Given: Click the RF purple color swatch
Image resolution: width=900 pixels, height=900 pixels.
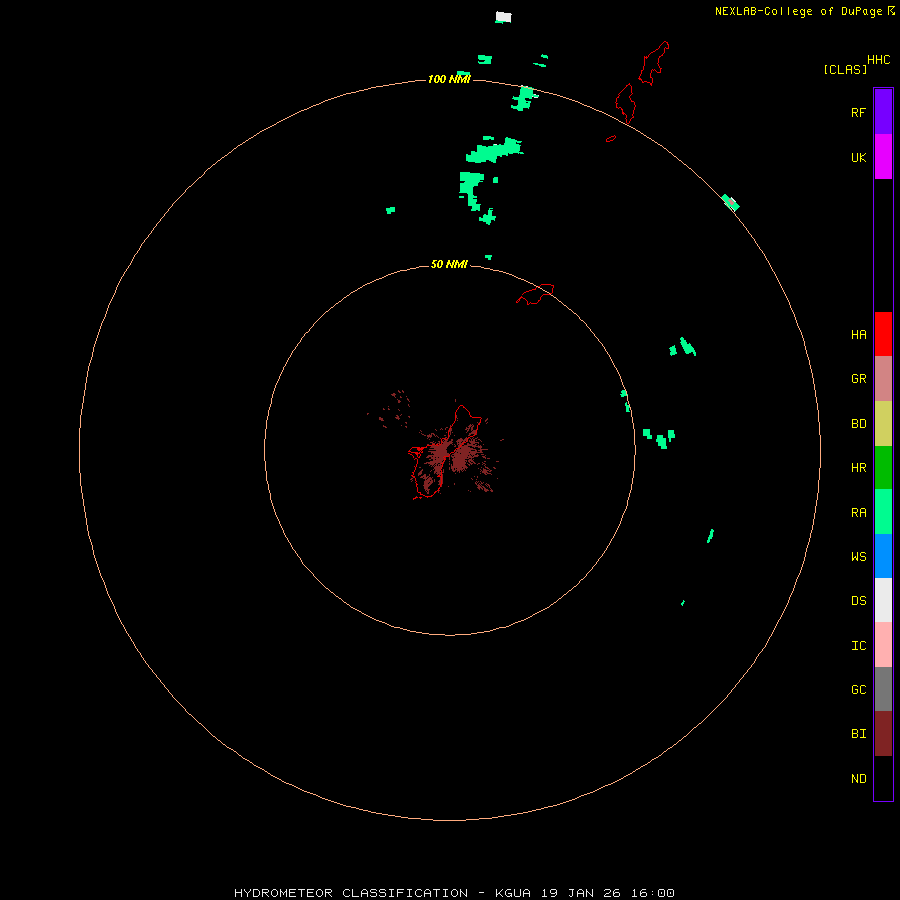Looking at the screenshot, I should [x=883, y=112].
